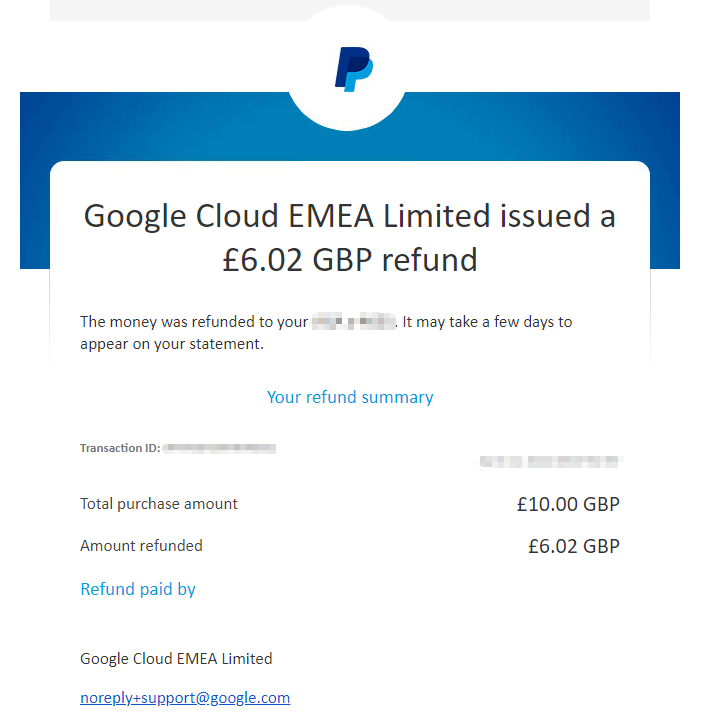
Task: Click the headline text "£6.02 GBP refund"
Action: [350, 260]
